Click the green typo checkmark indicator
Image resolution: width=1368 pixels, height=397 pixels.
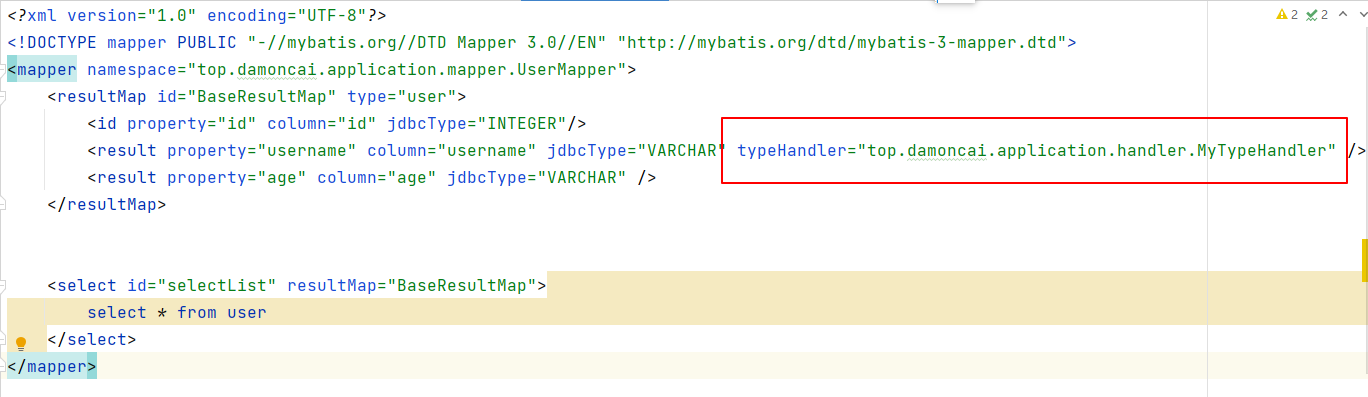pos(1312,15)
